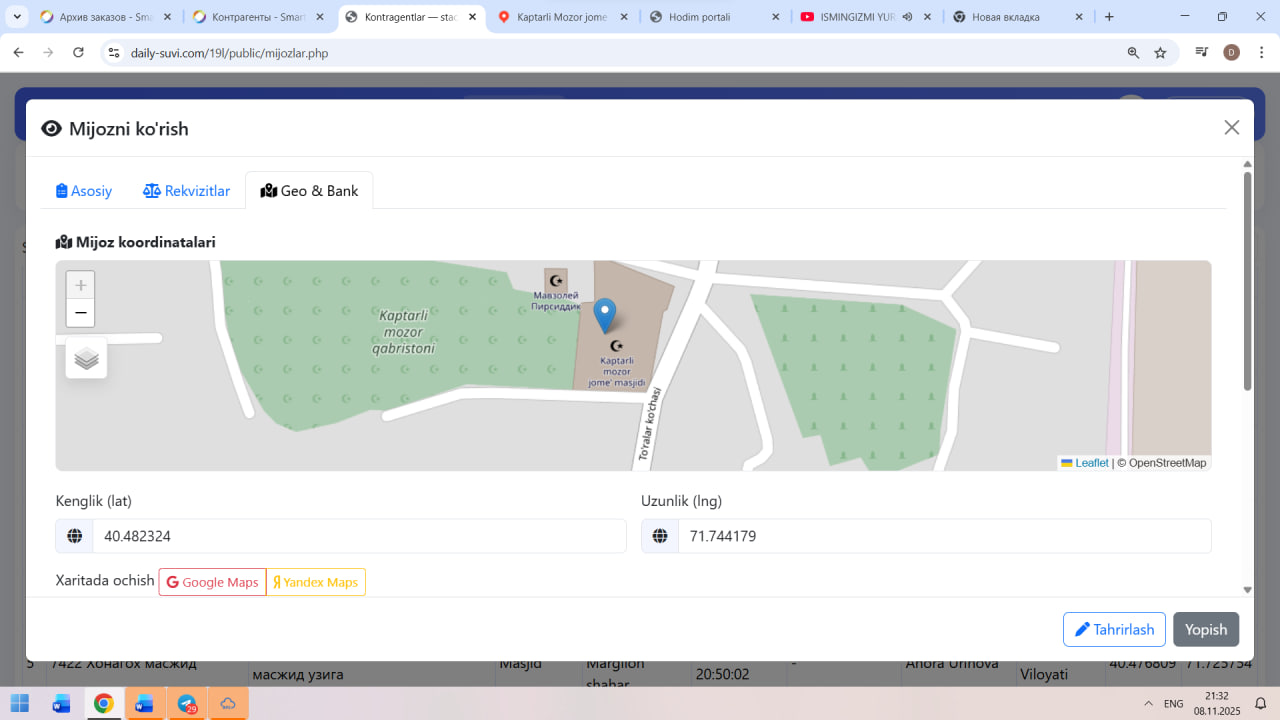Click the scroll down arrow in dialog

(x=1247, y=590)
